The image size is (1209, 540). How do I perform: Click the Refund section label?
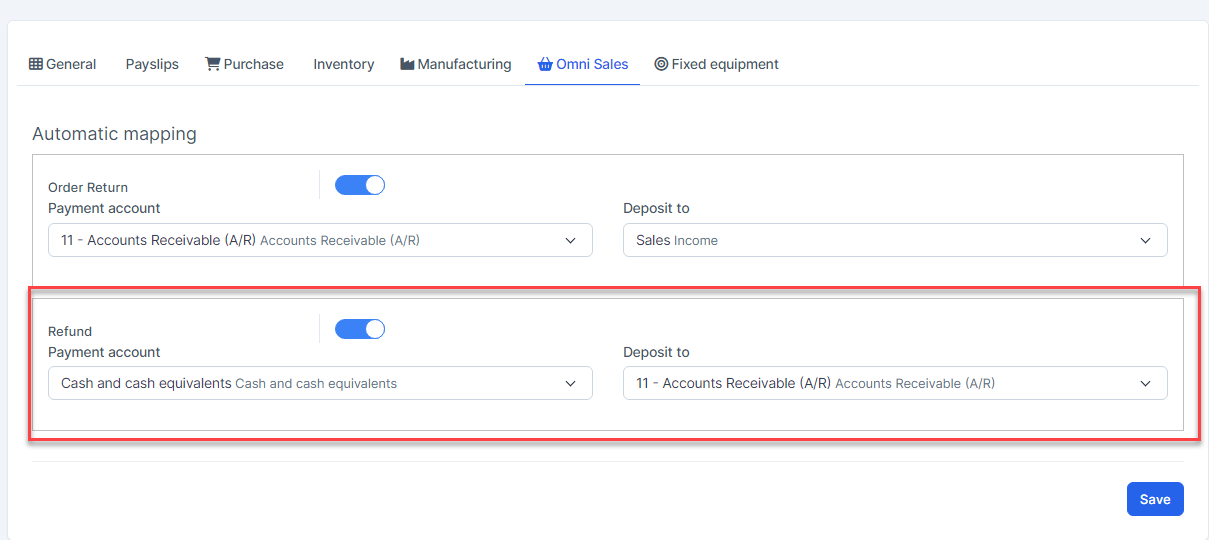70,331
